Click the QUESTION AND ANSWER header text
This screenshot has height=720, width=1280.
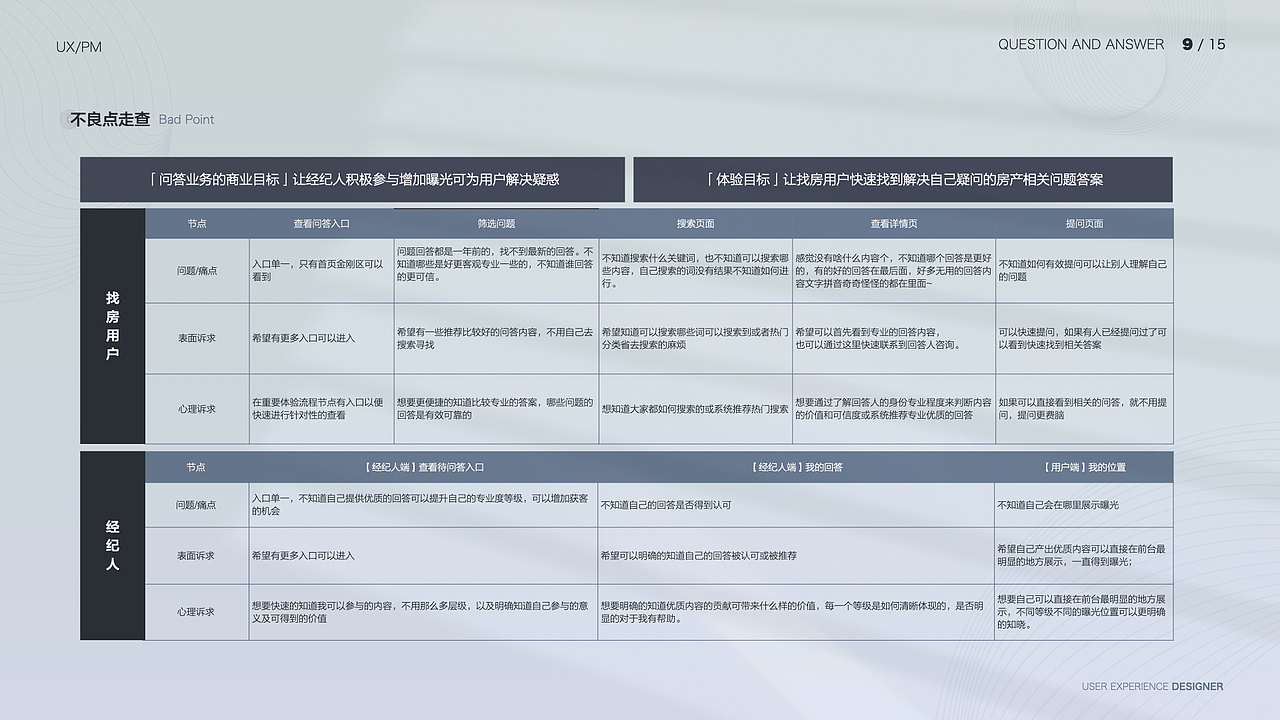[1079, 44]
